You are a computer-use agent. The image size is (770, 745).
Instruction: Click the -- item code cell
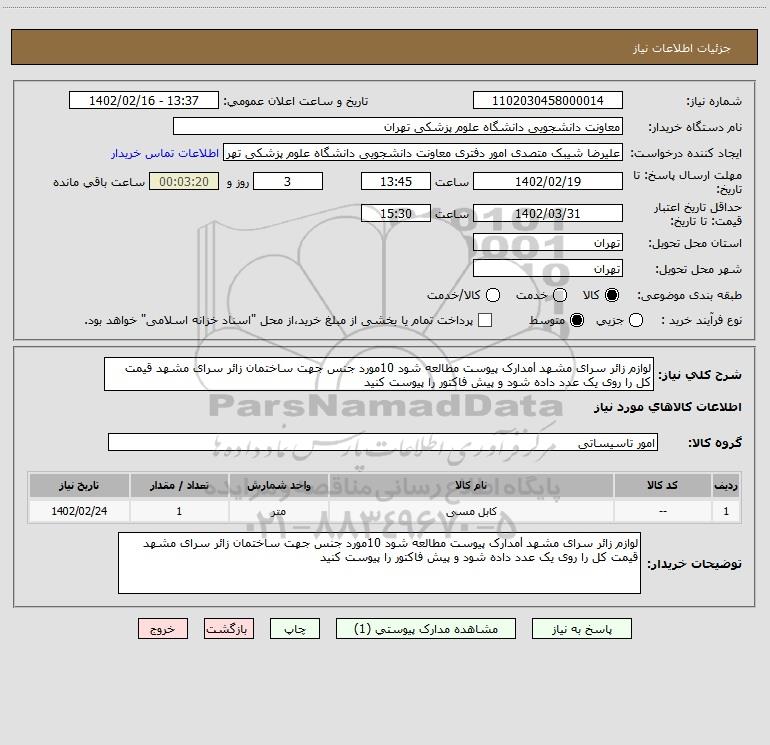point(662,511)
